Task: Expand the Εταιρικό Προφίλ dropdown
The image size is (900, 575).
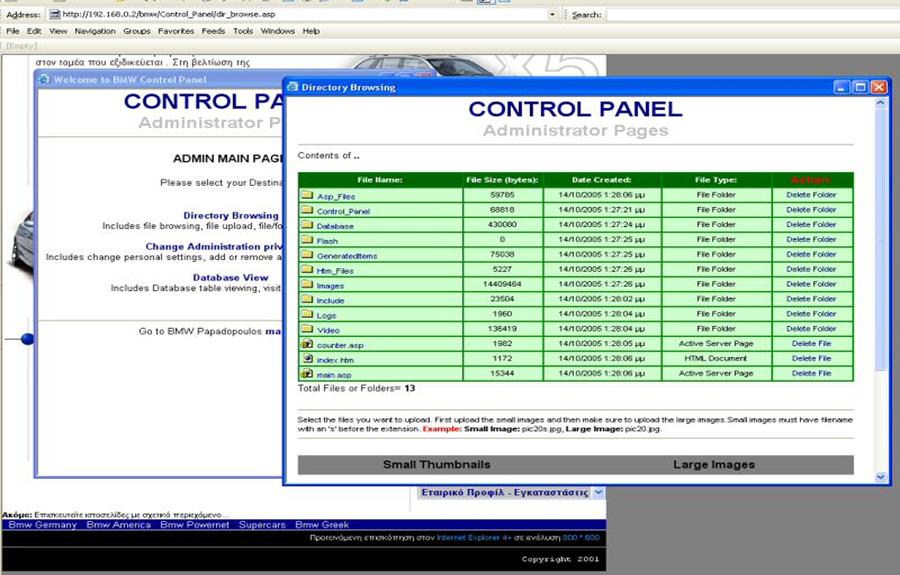Action: click(x=598, y=492)
